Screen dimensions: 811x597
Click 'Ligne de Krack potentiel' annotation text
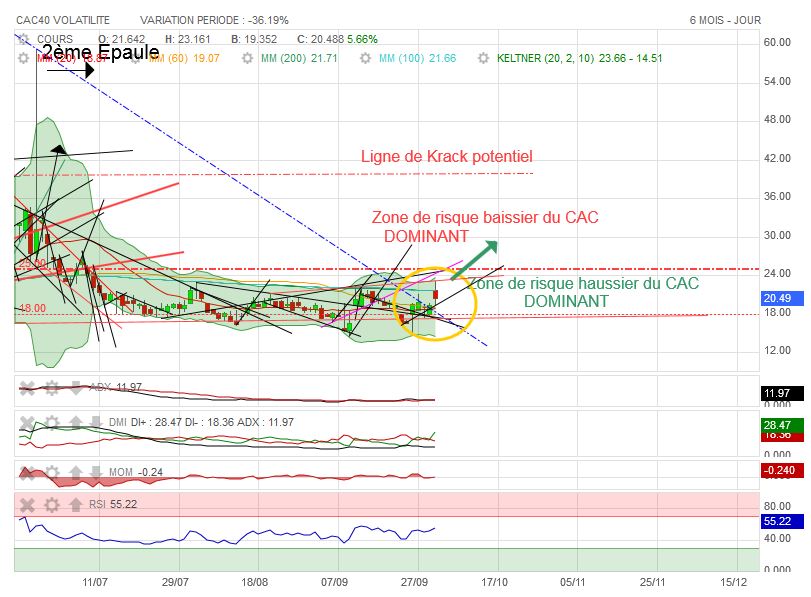446,156
